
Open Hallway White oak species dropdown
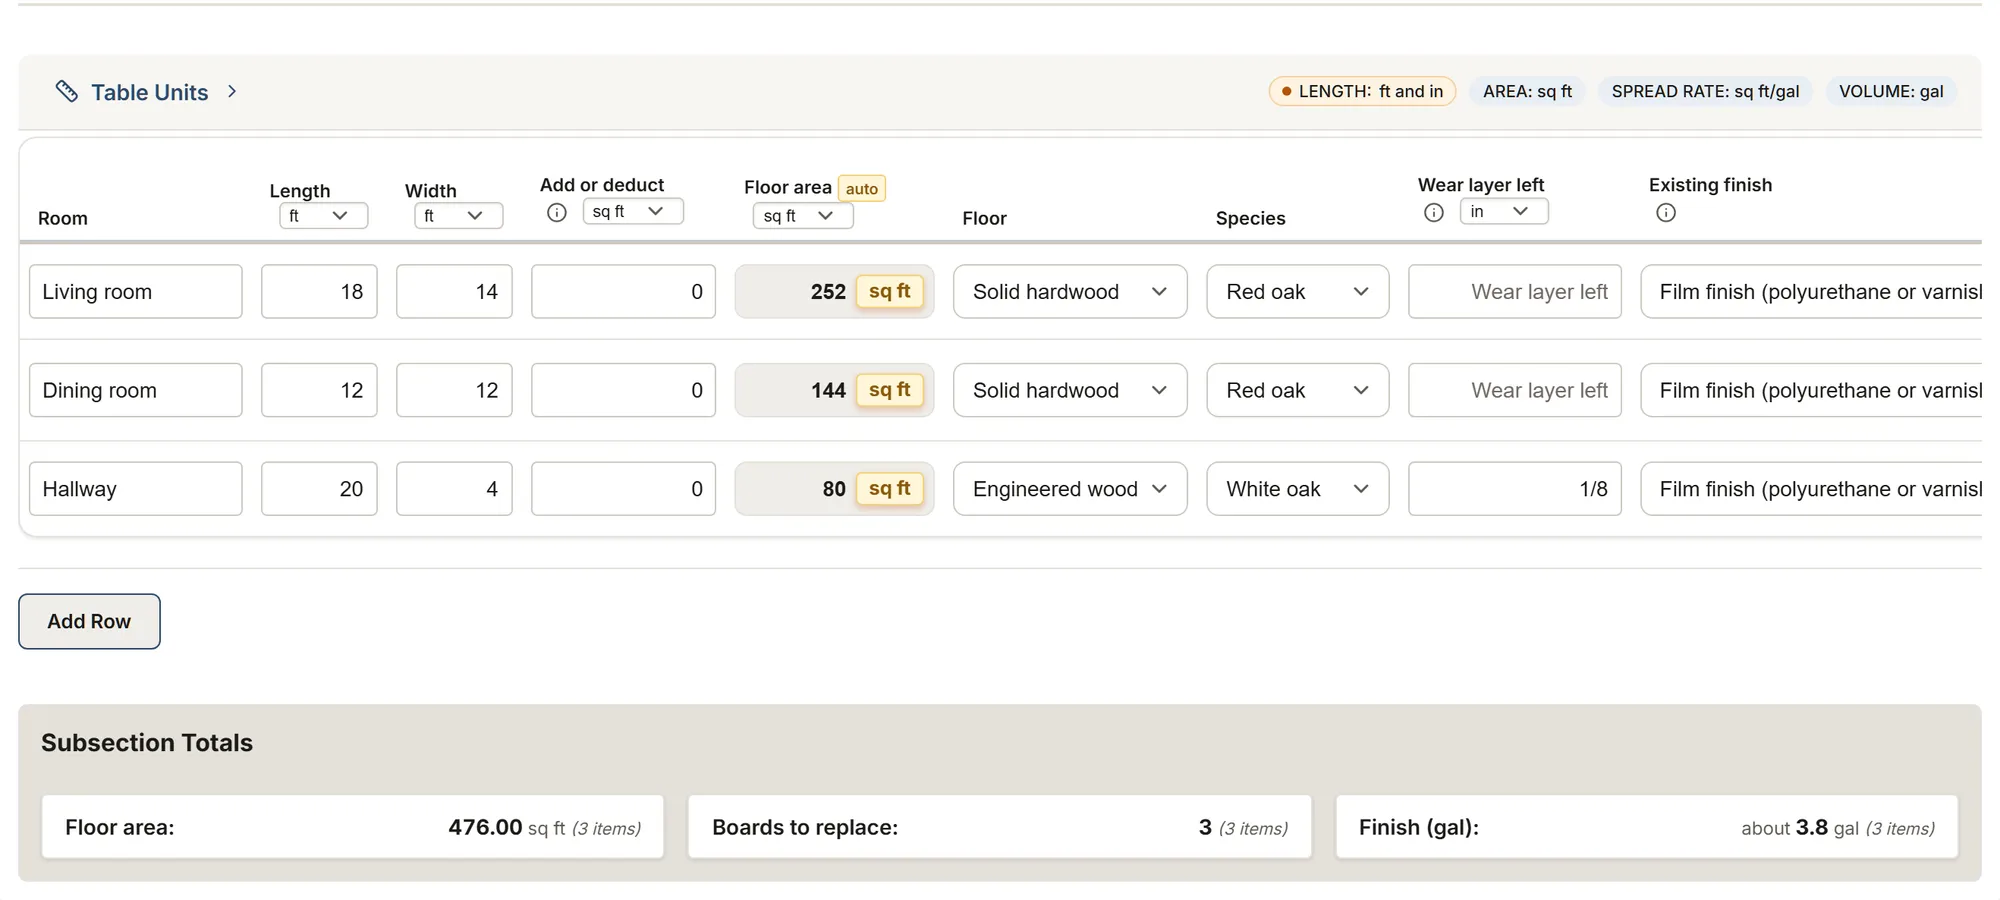tap(1298, 489)
